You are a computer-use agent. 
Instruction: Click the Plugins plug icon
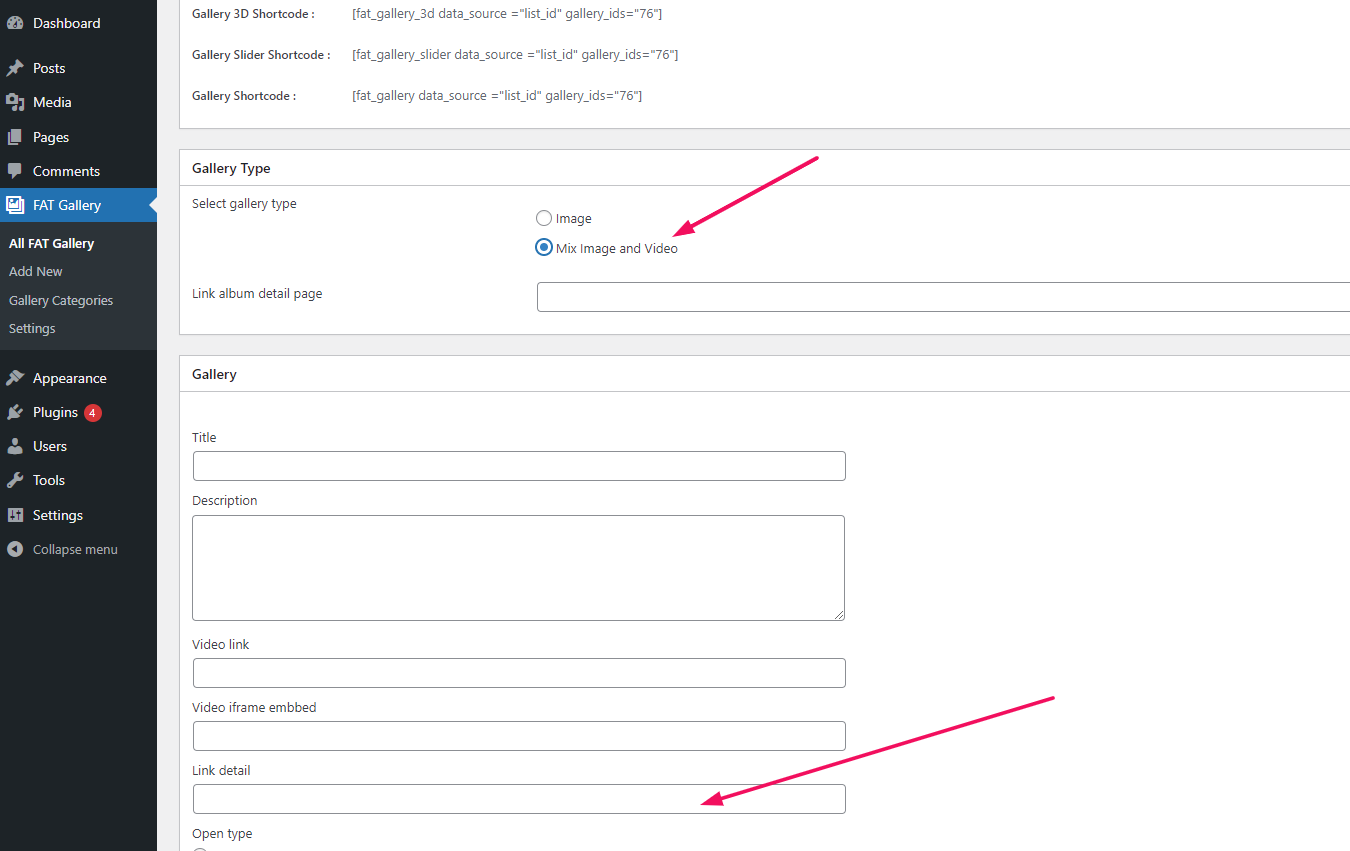[15, 412]
